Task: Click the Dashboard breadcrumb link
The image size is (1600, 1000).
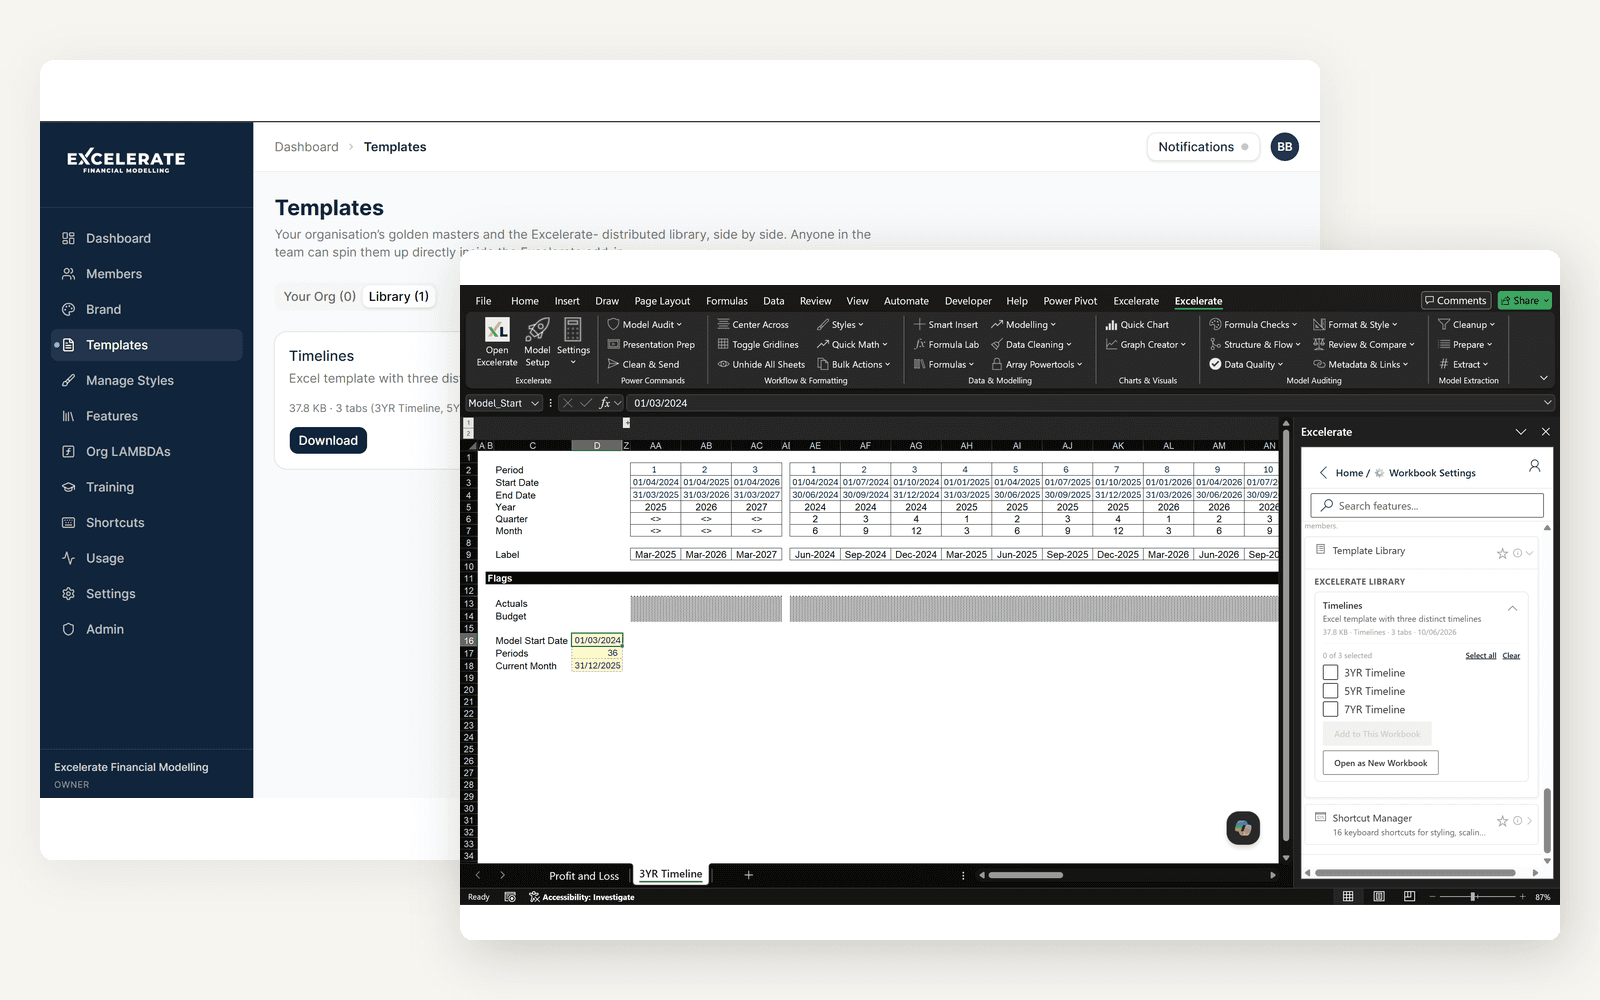Action: tap(307, 147)
